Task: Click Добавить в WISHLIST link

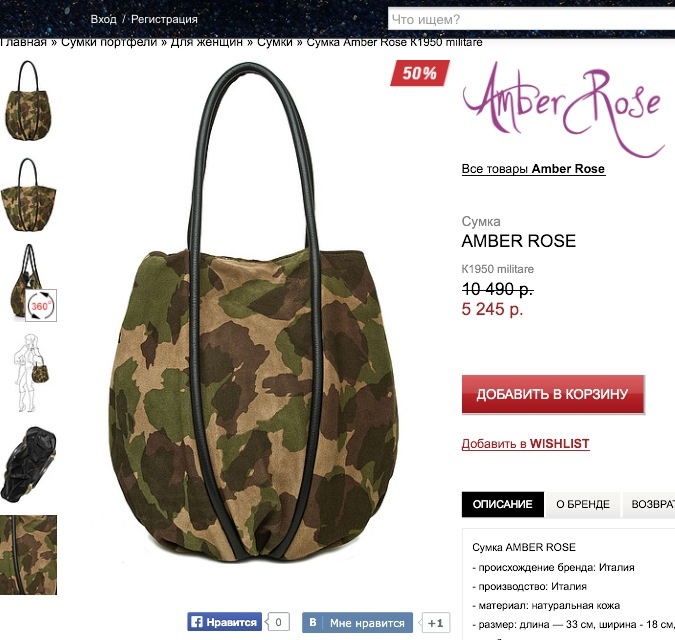Action: (525, 444)
